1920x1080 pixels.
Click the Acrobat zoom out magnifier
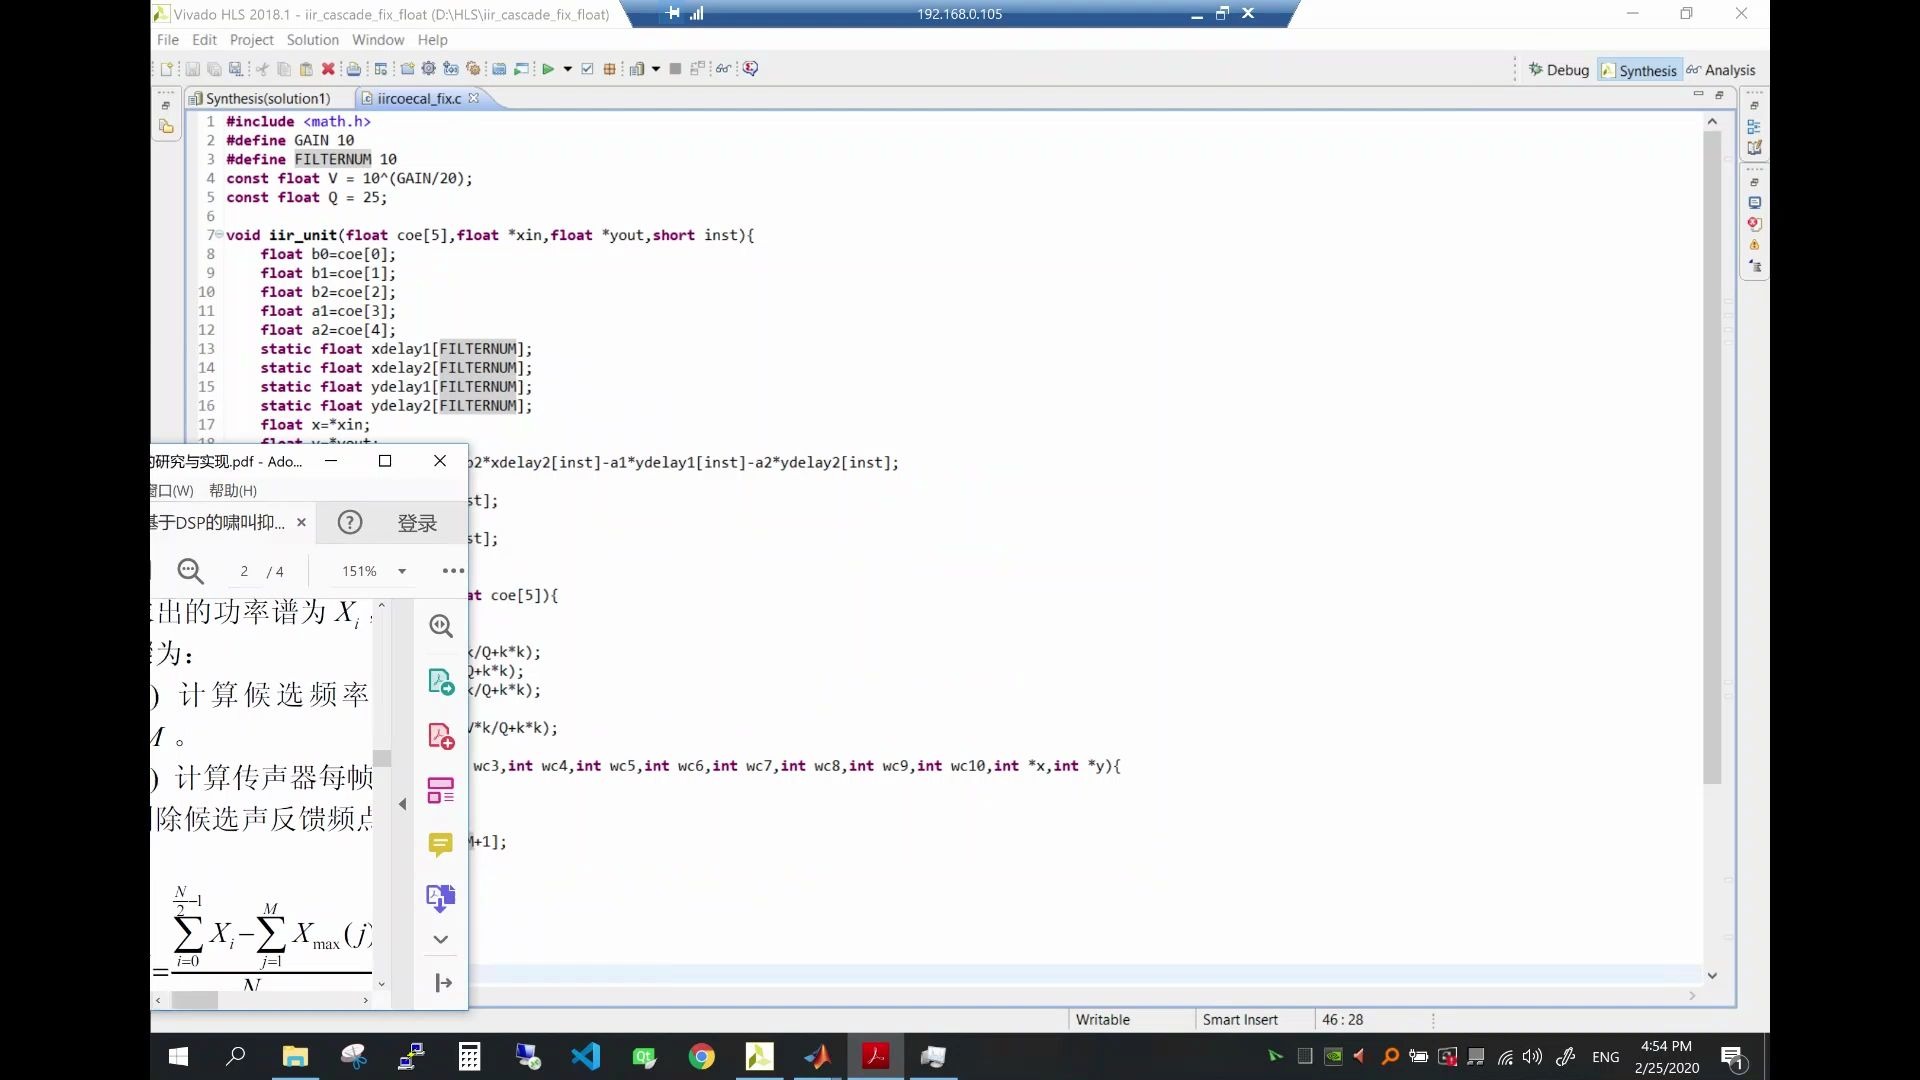pos(190,571)
